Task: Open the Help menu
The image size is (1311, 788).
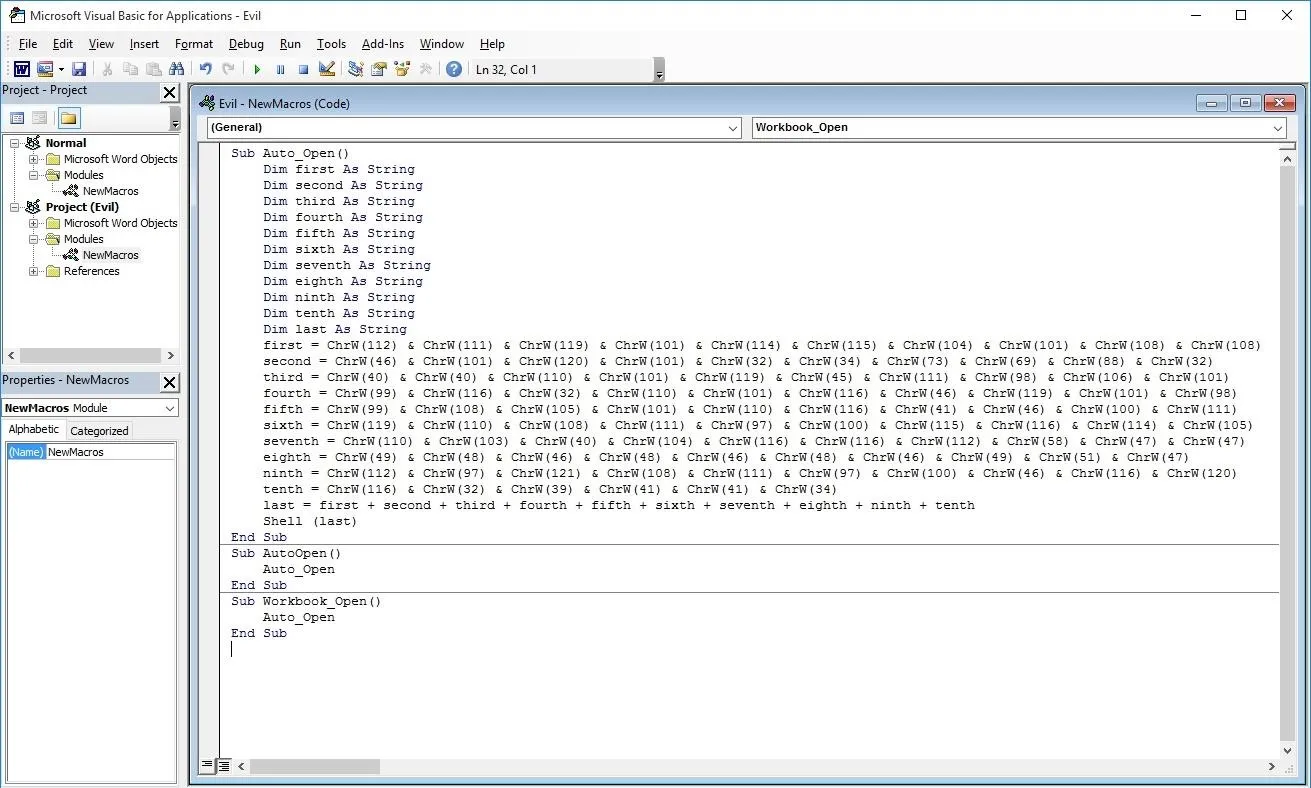Action: pos(492,44)
